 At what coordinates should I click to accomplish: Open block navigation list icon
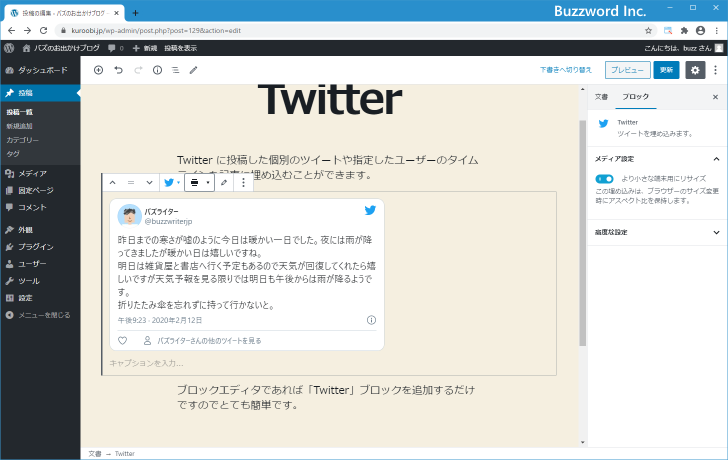[176, 70]
